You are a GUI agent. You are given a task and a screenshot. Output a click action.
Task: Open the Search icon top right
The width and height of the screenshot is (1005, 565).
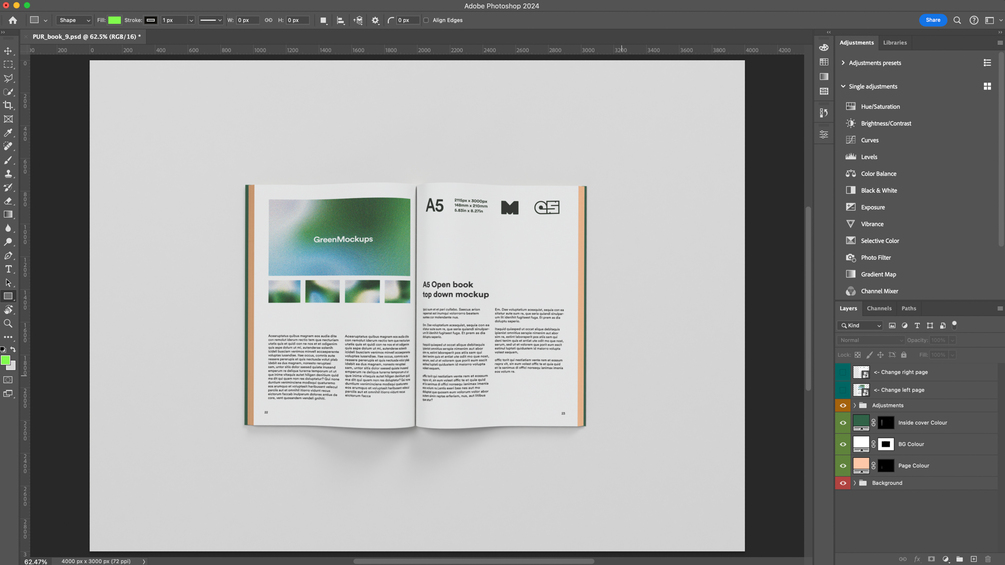tap(957, 20)
